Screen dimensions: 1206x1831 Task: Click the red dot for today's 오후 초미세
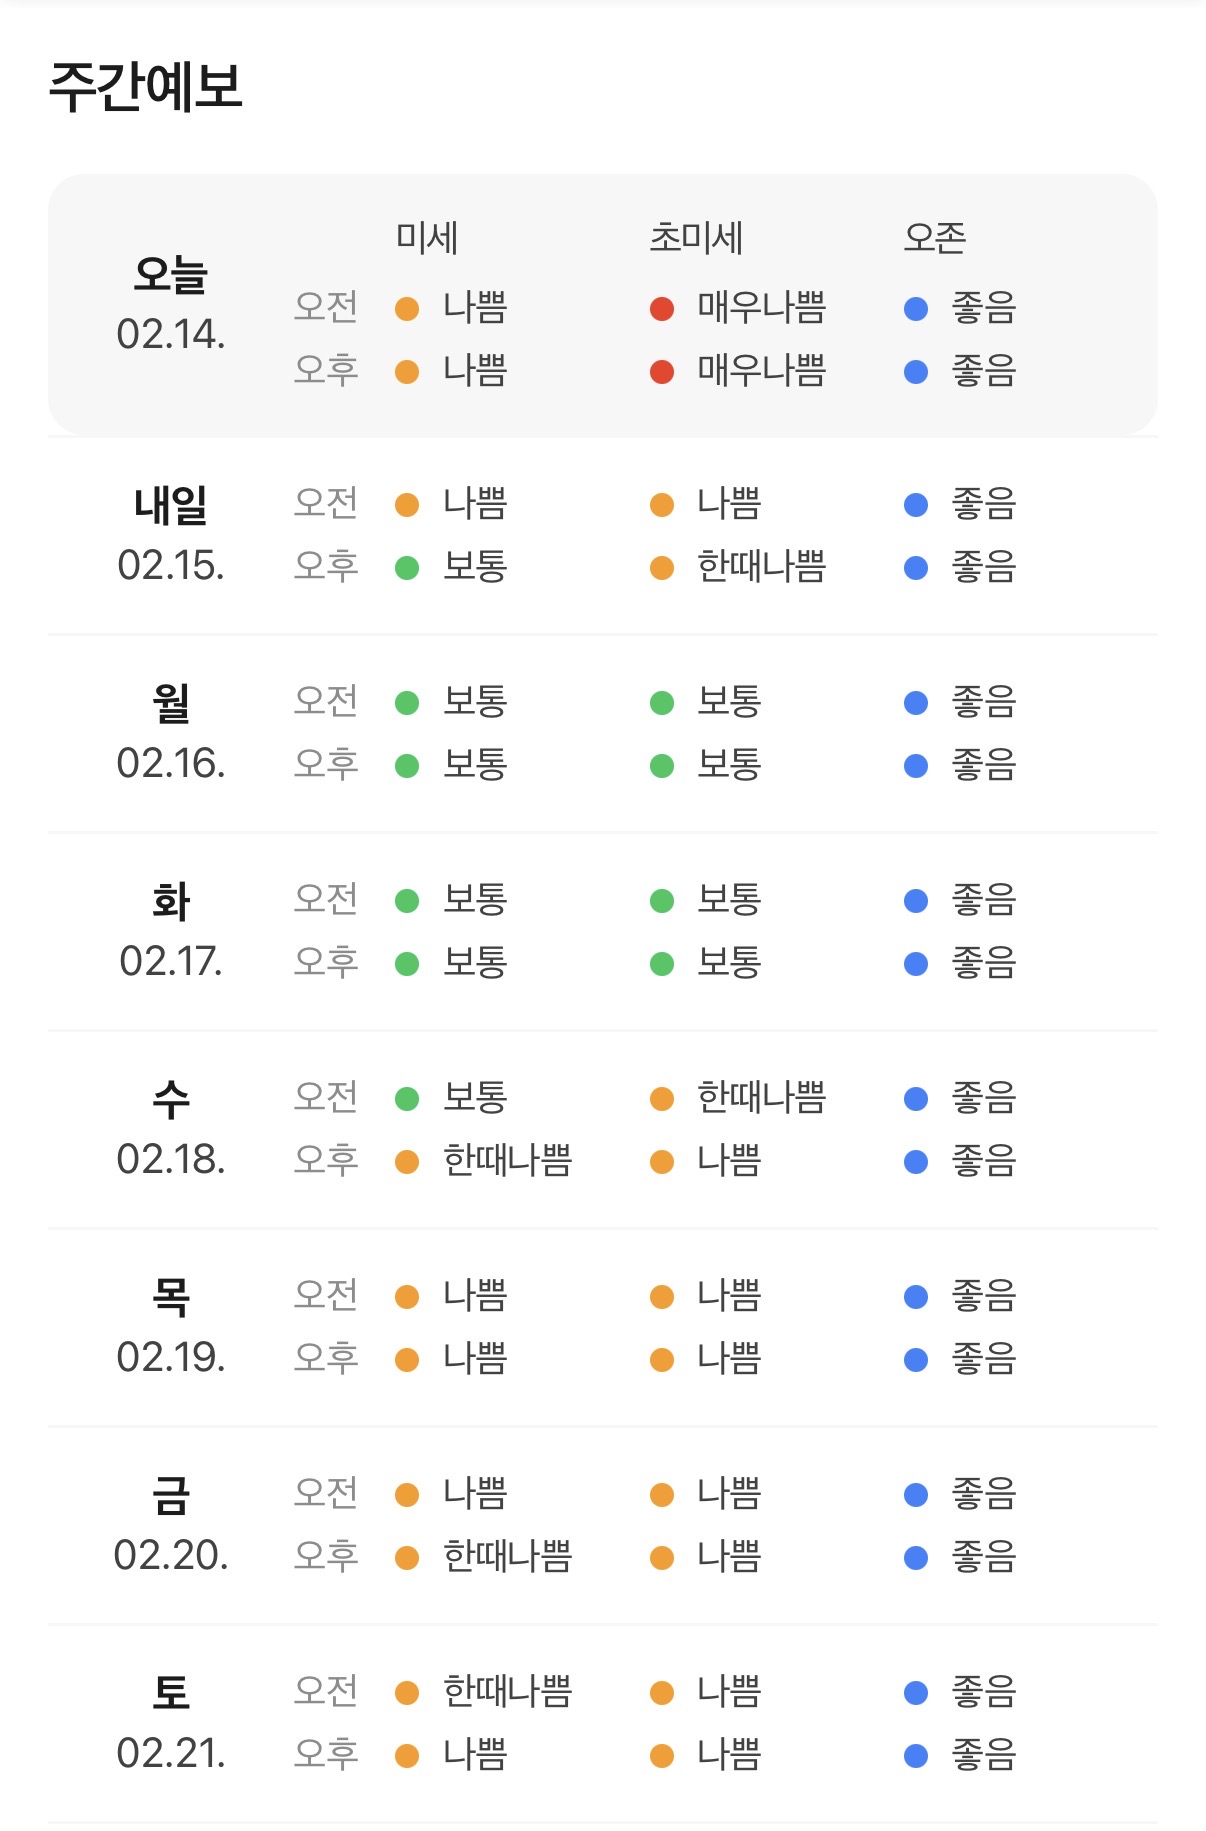(x=661, y=372)
